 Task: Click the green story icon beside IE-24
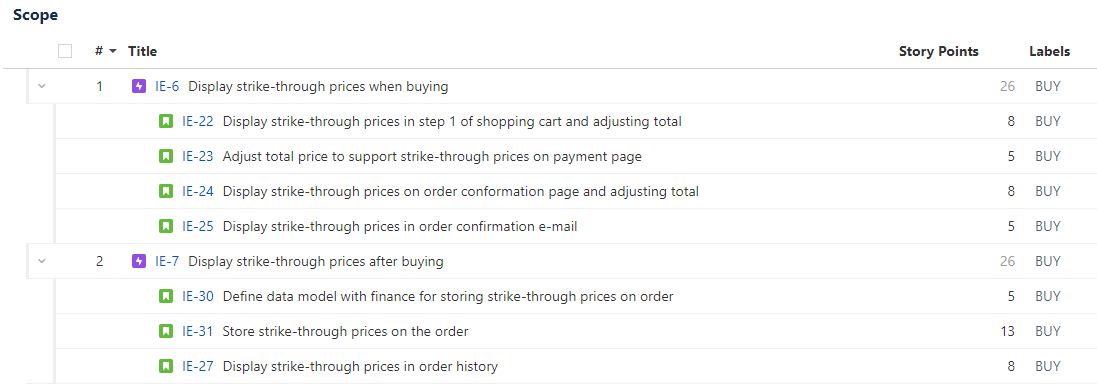pos(166,192)
